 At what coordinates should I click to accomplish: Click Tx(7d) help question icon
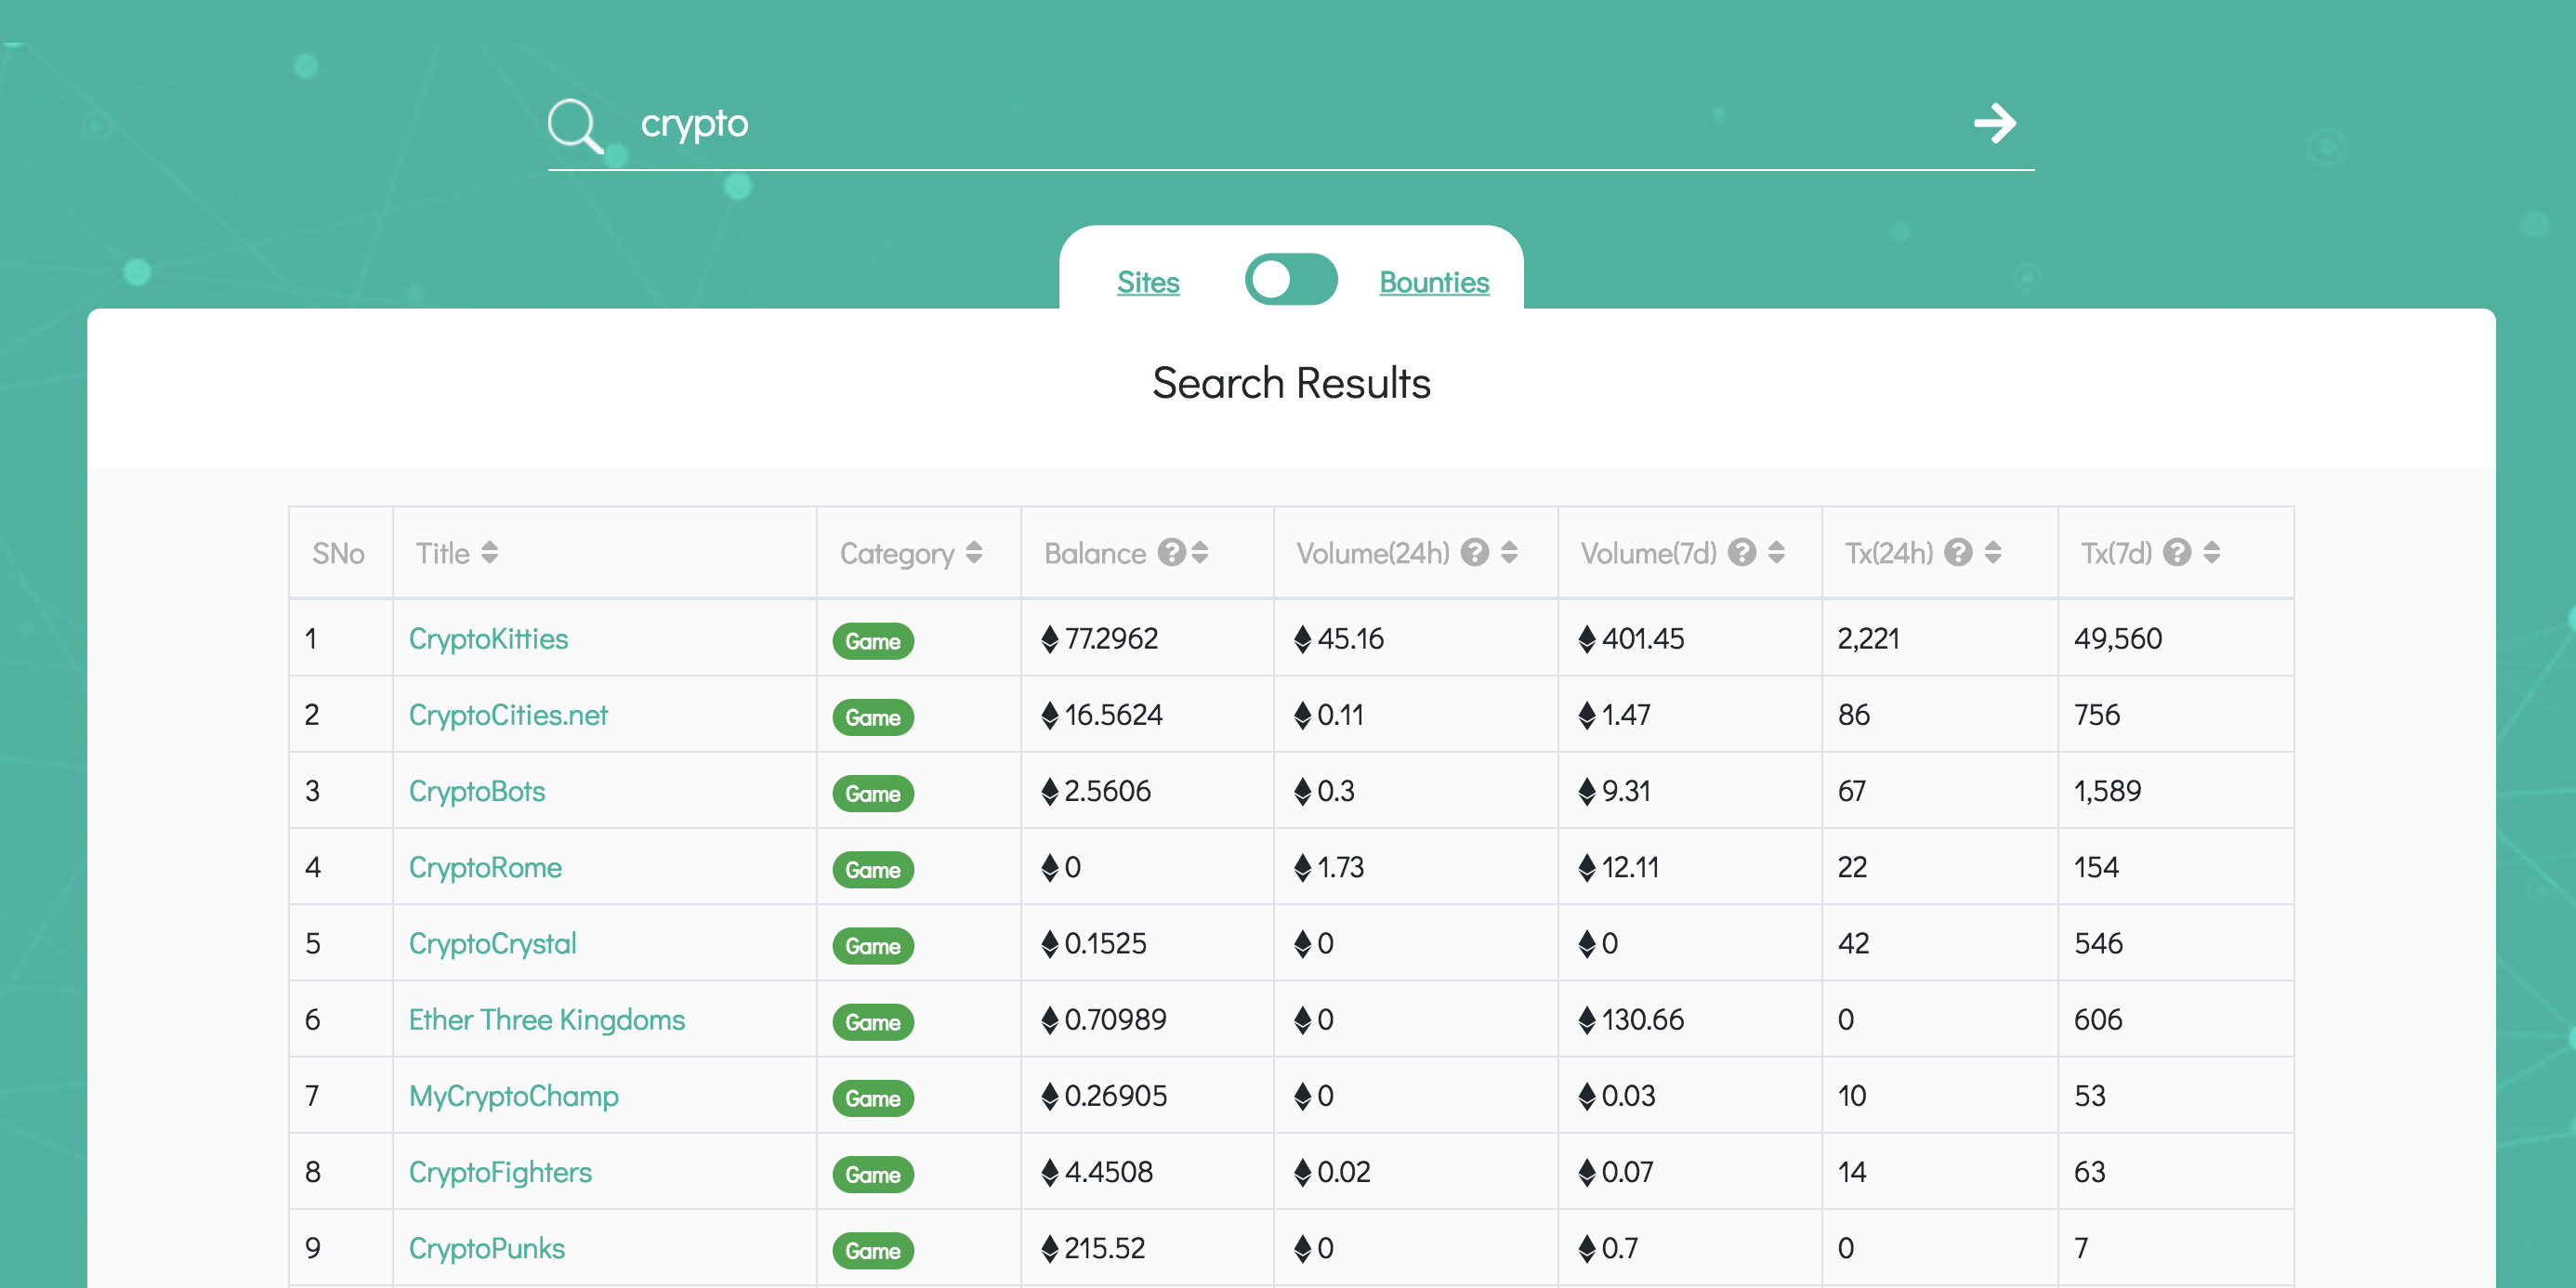click(x=2176, y=552)
